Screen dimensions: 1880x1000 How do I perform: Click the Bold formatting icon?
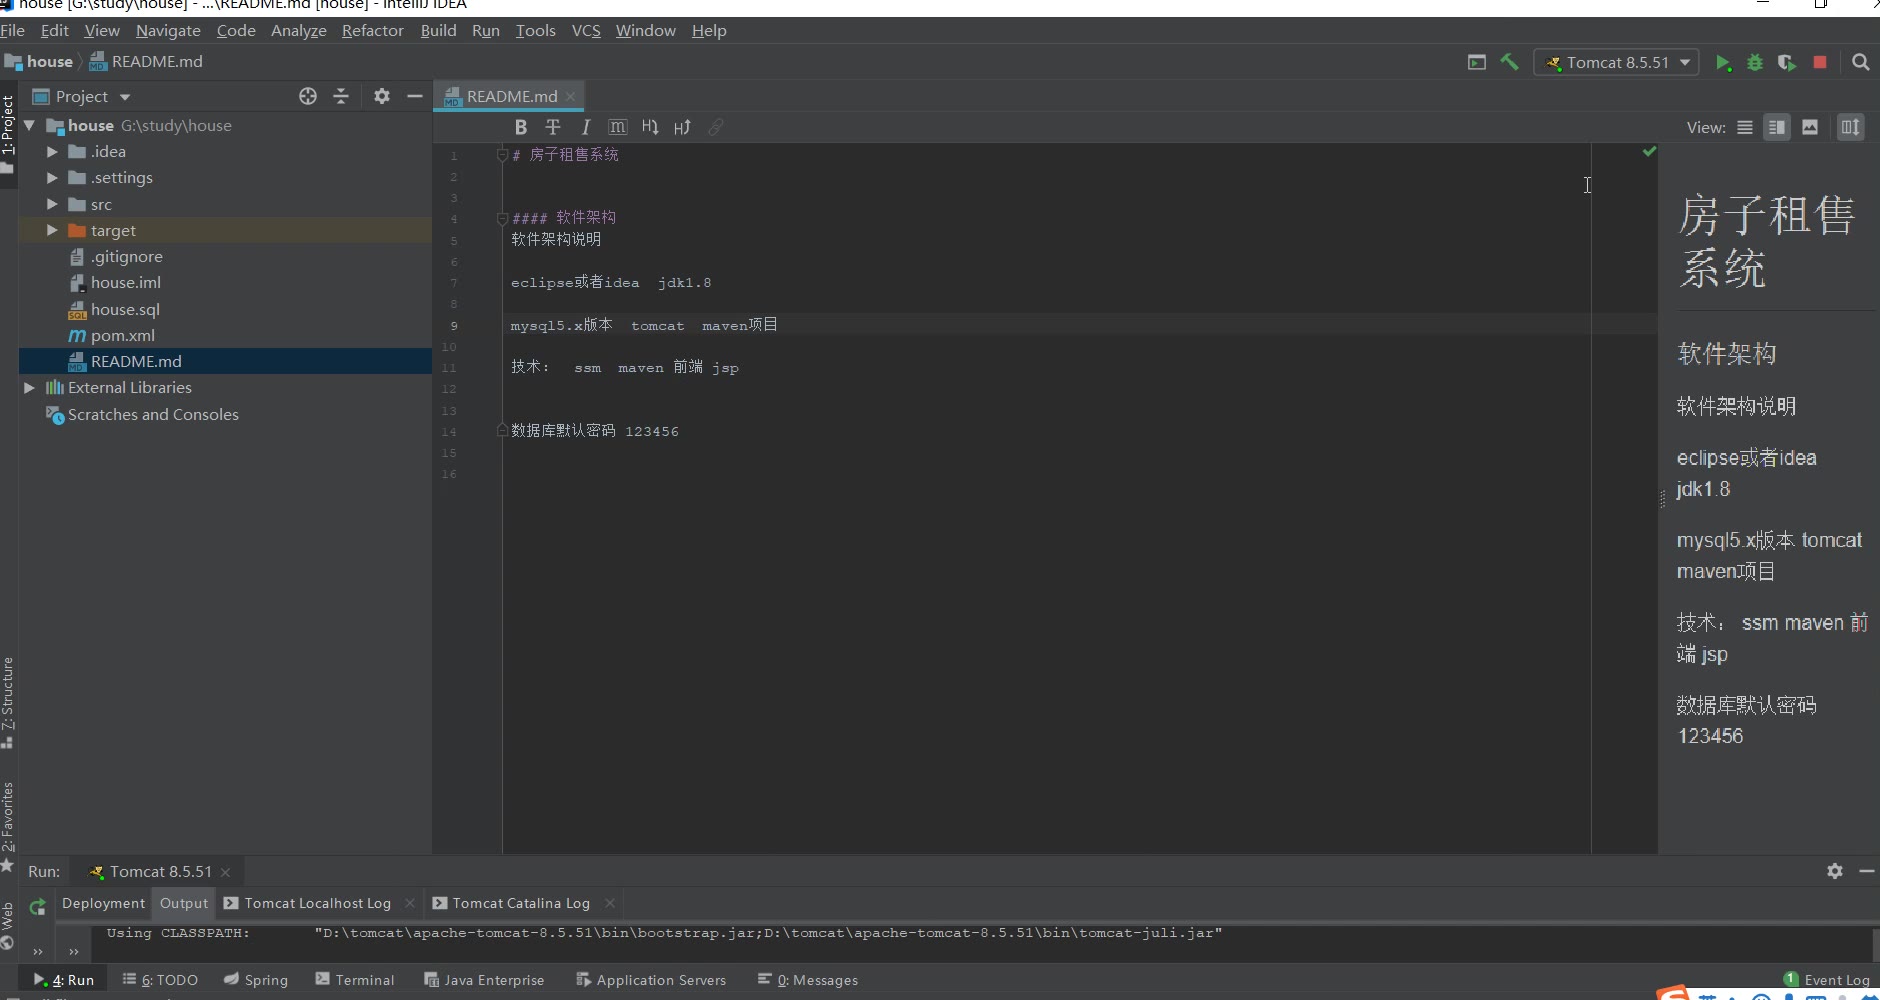click(x=520, y=127)
